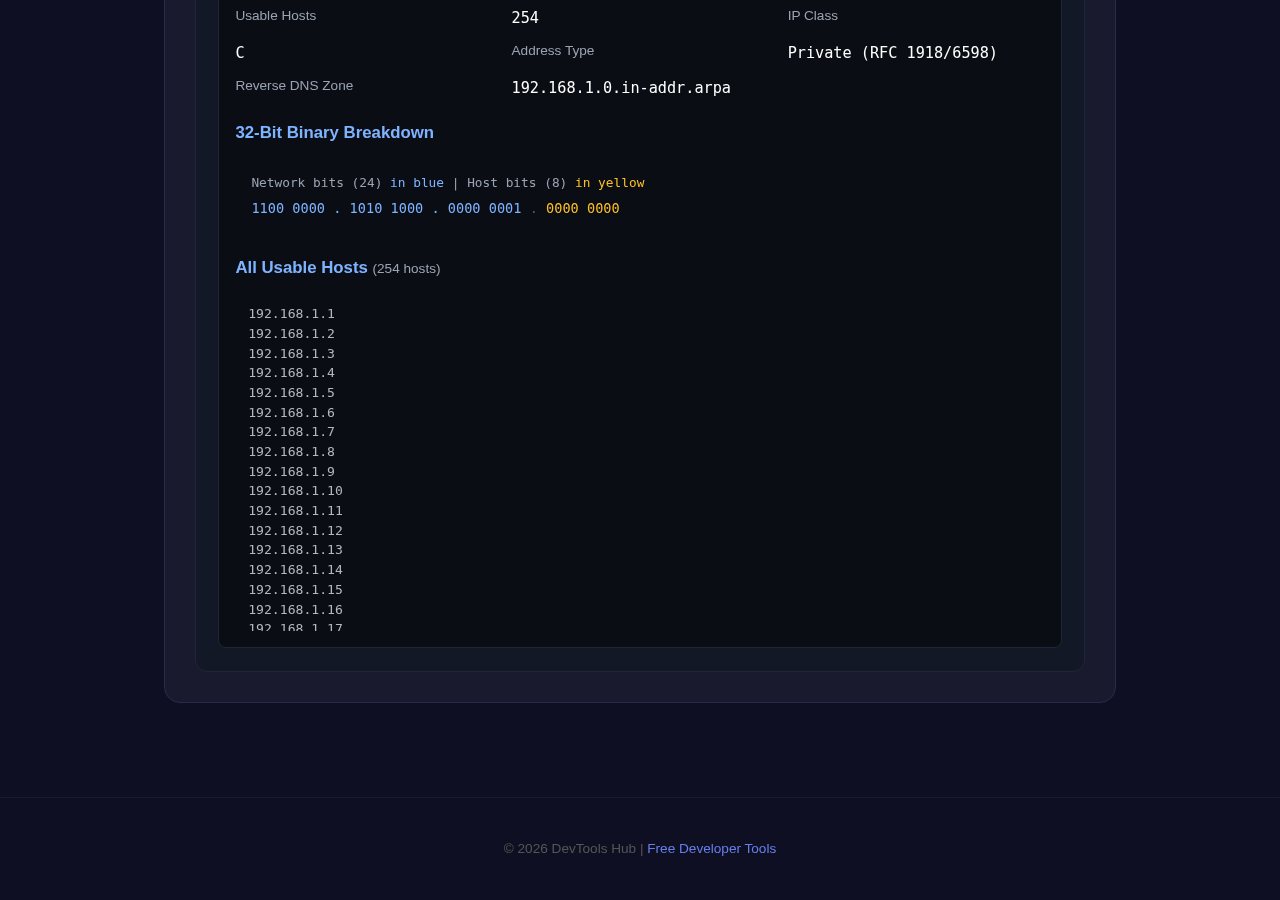This screenshot has width=1280, height=900.
Task: Select host address 192.168.1.7
Action: coord(291,432)
